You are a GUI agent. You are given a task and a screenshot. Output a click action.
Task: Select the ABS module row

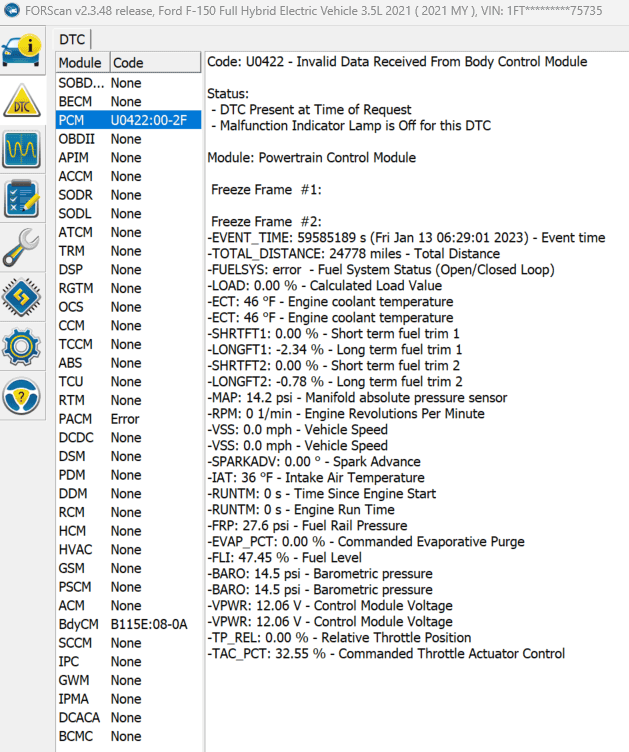(128, 363)
